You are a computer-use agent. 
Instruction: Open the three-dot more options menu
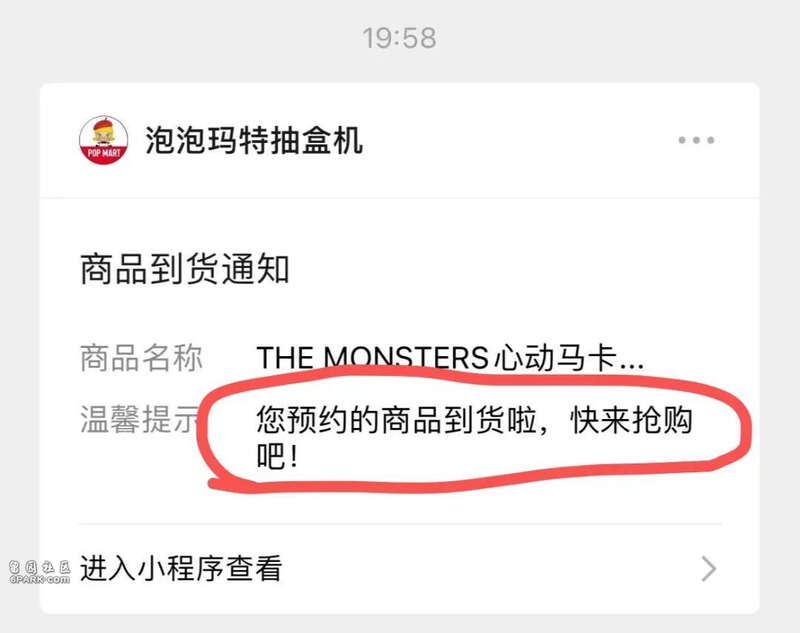(x=696, y=140)
